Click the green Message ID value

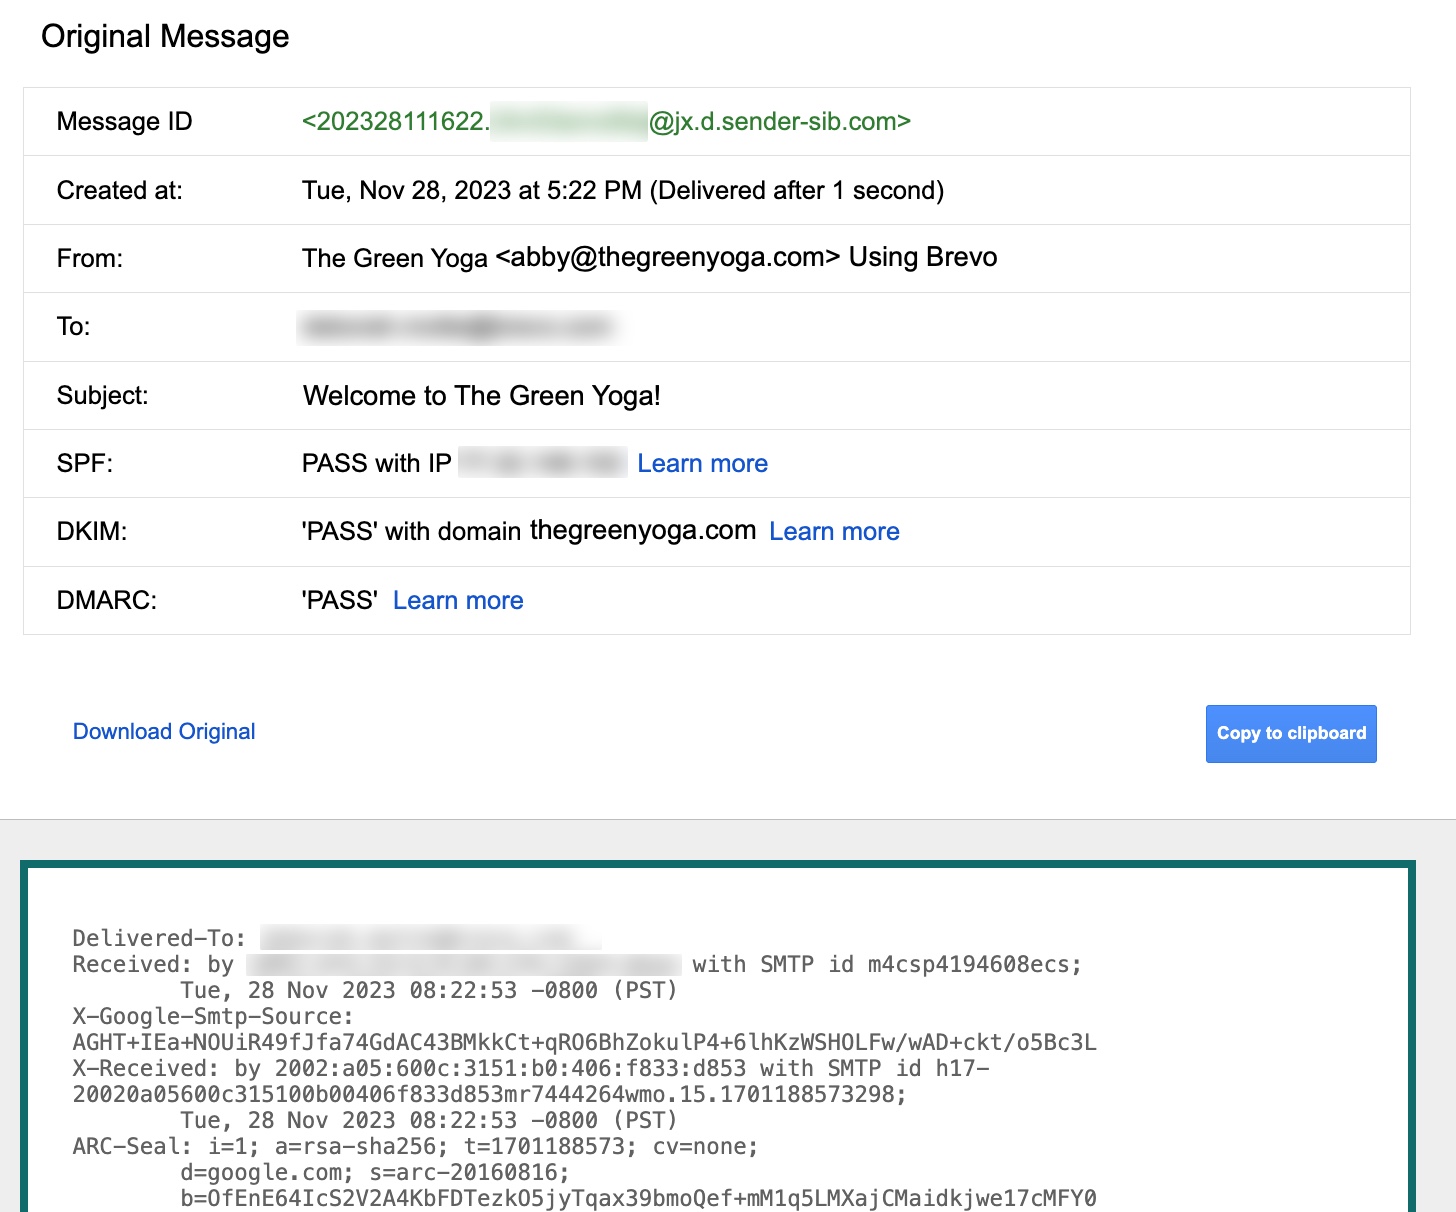pyautogui.click(x=606, y=121)
